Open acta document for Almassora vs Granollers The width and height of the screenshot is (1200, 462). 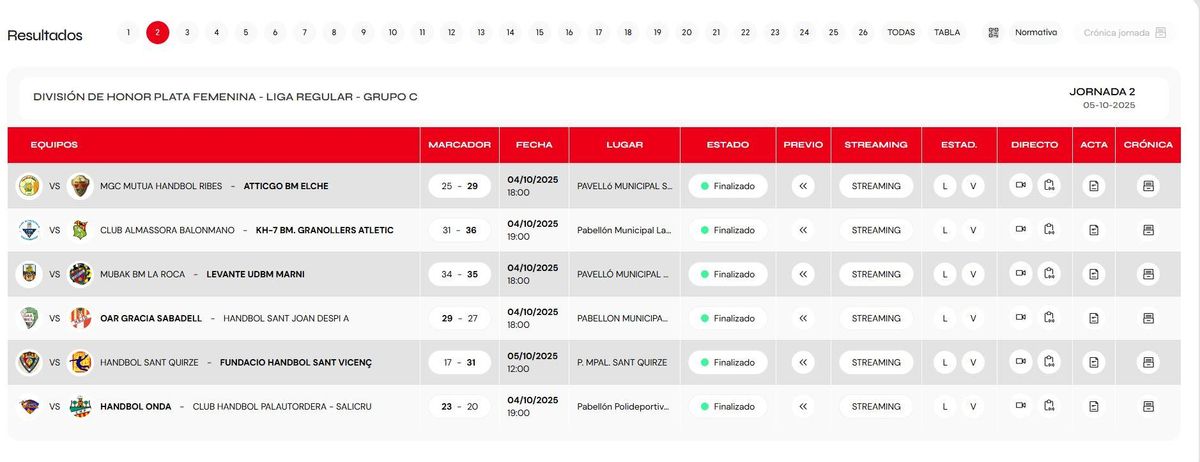click(1094, 230)
